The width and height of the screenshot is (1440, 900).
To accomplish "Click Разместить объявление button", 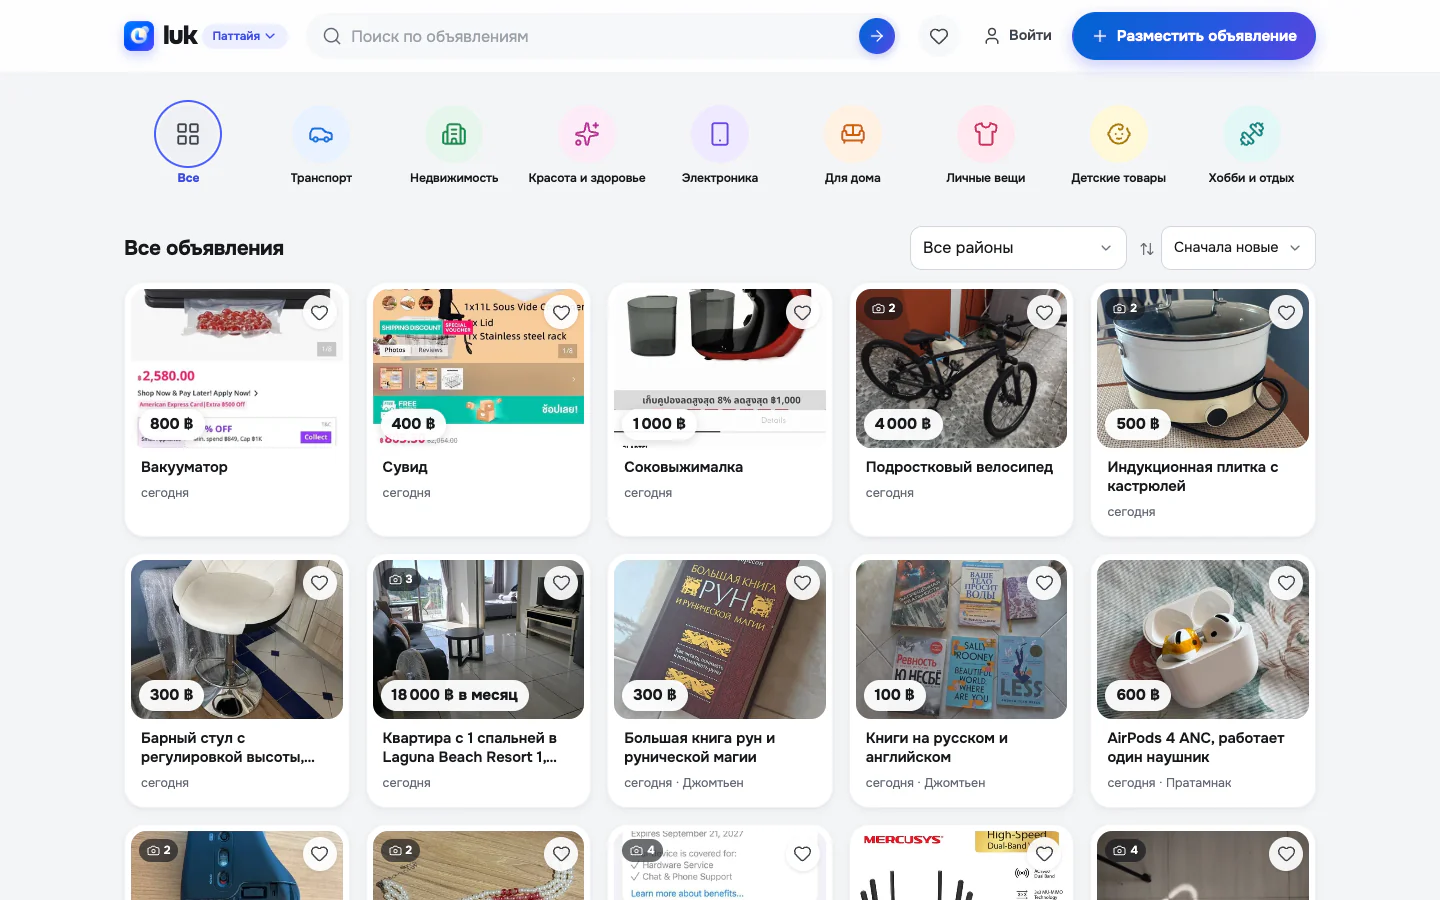I will tap(1194, 36).
